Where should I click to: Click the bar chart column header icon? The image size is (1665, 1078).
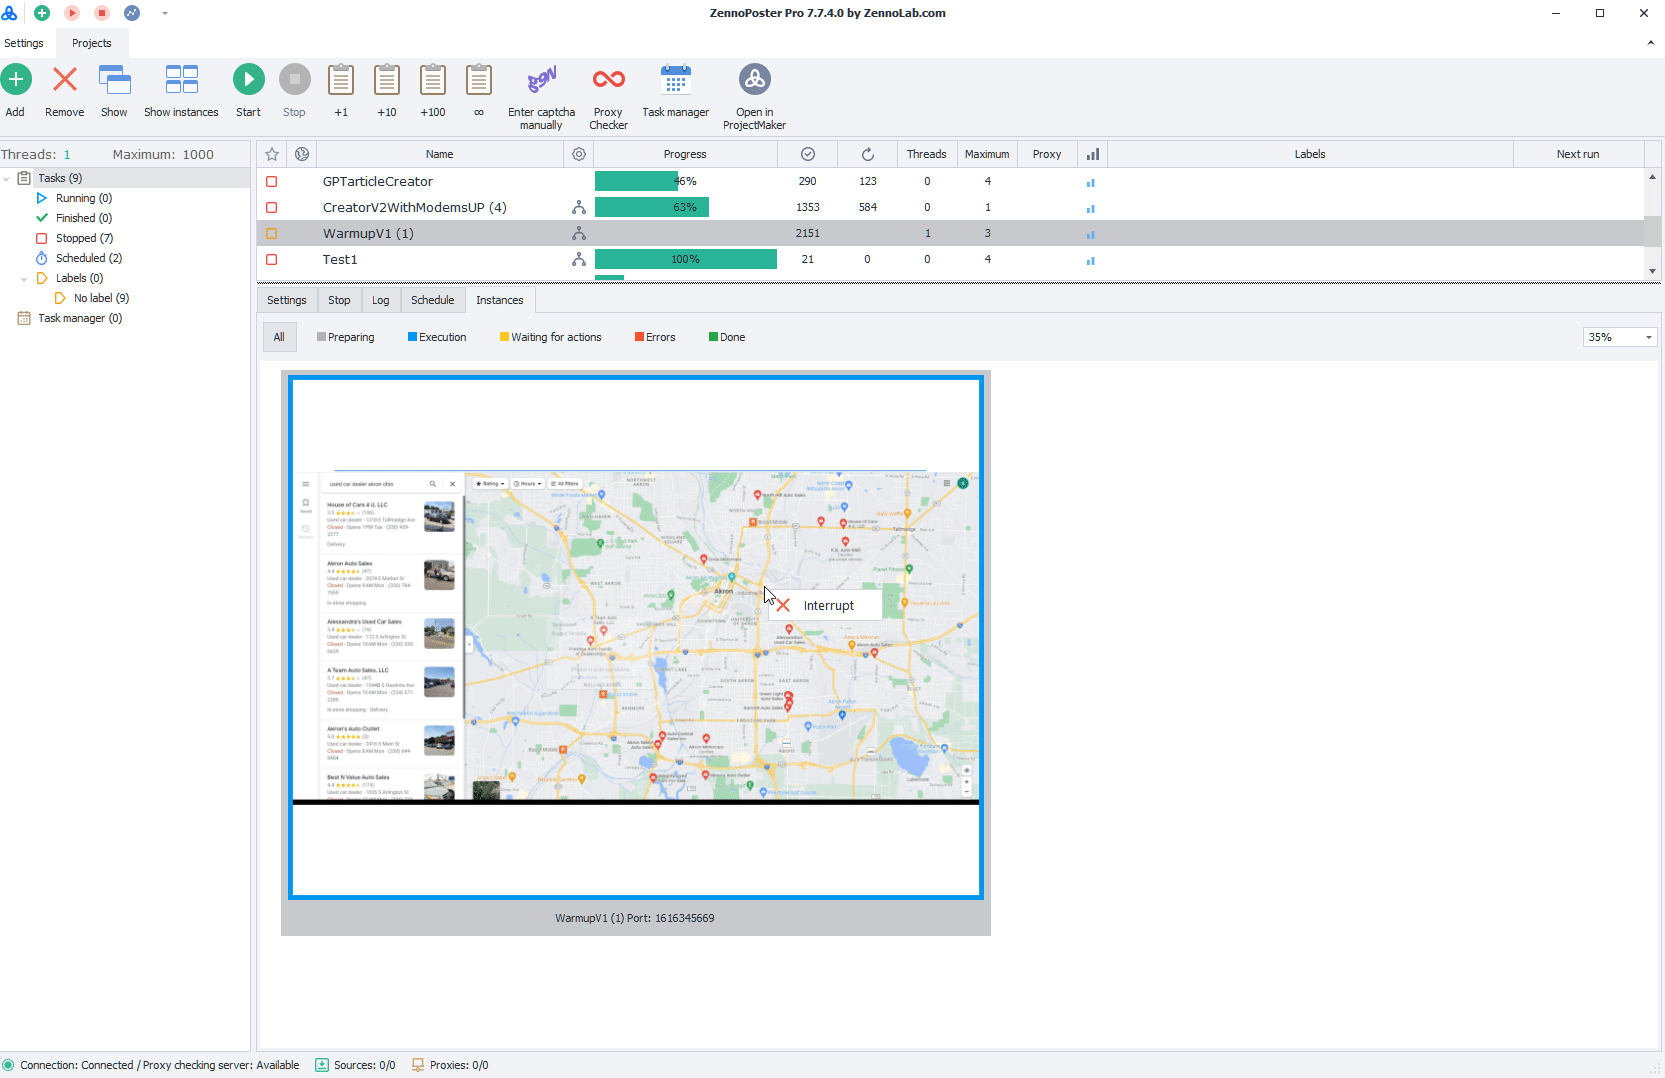click(x=1093, y=154)
